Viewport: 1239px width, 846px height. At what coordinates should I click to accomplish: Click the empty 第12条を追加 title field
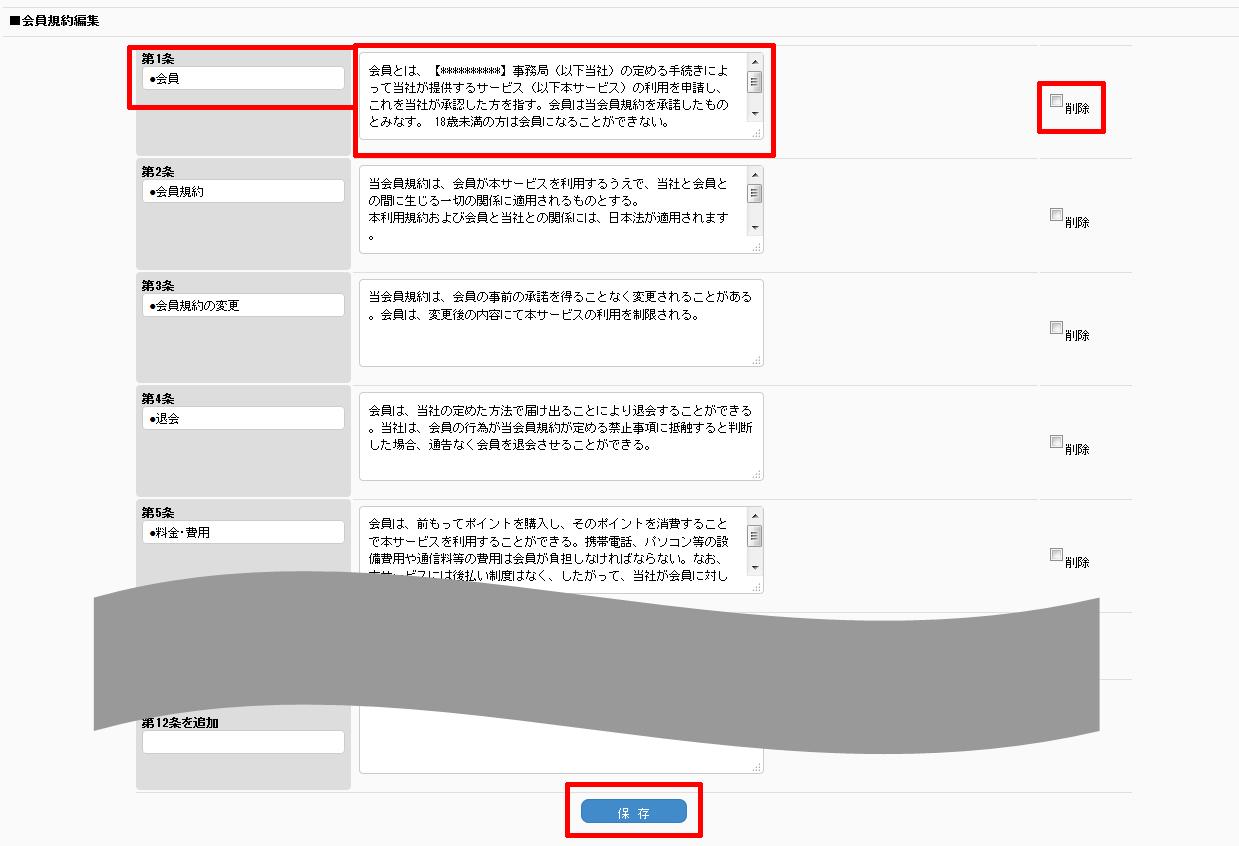coord(243,742)
